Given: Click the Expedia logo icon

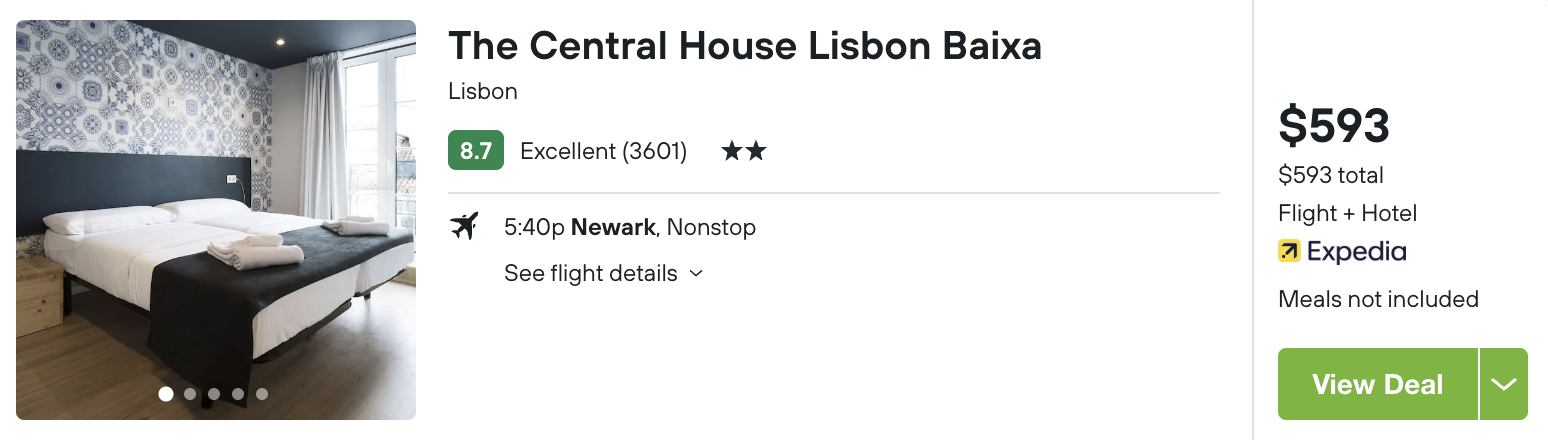Looking at the screenshot, I should [1289, 251].
